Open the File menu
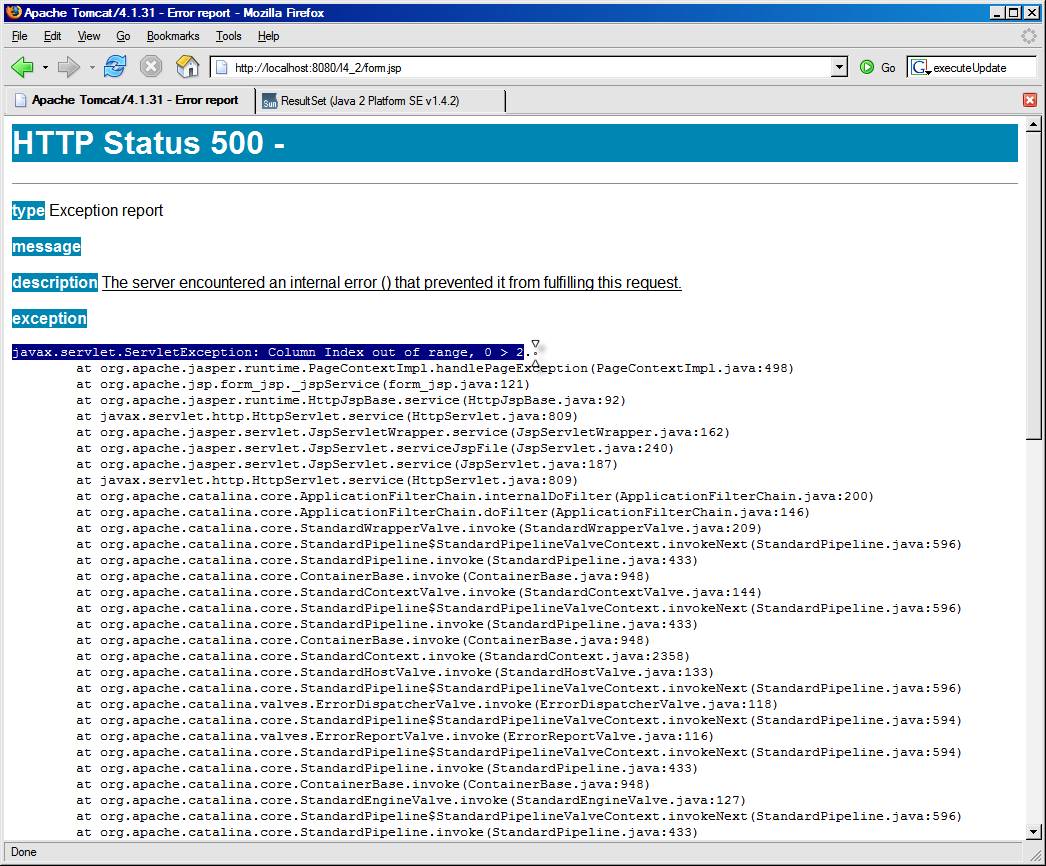This screenshot has height=866, width=1046. point(20,36)
